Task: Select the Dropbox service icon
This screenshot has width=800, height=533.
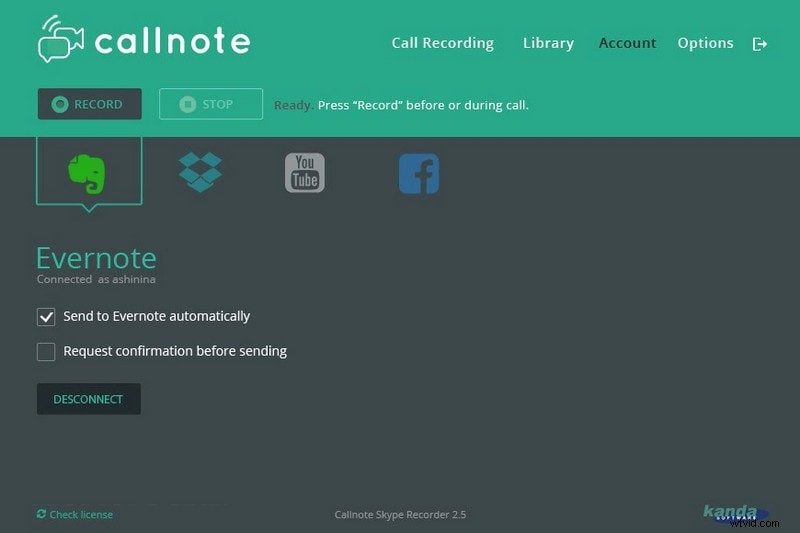Action: [201, 172]
